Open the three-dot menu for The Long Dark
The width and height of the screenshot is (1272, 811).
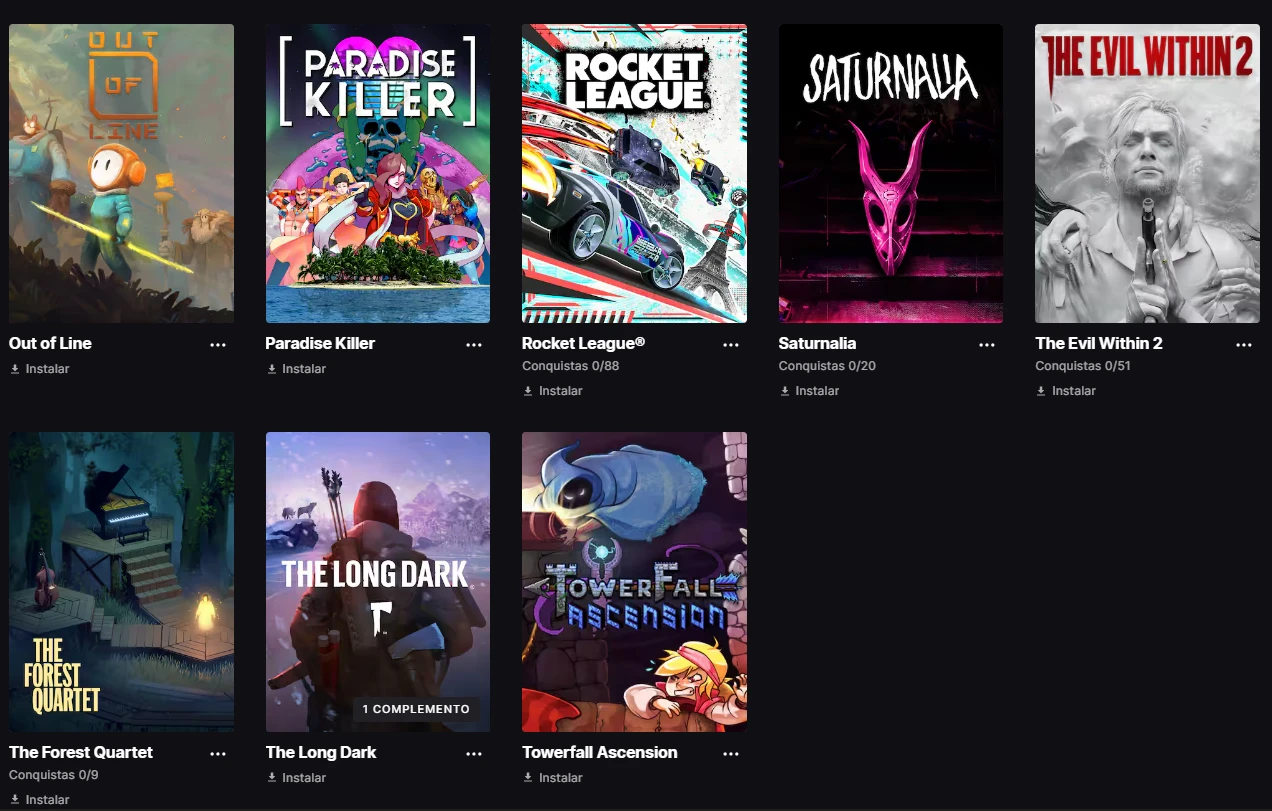474,753
